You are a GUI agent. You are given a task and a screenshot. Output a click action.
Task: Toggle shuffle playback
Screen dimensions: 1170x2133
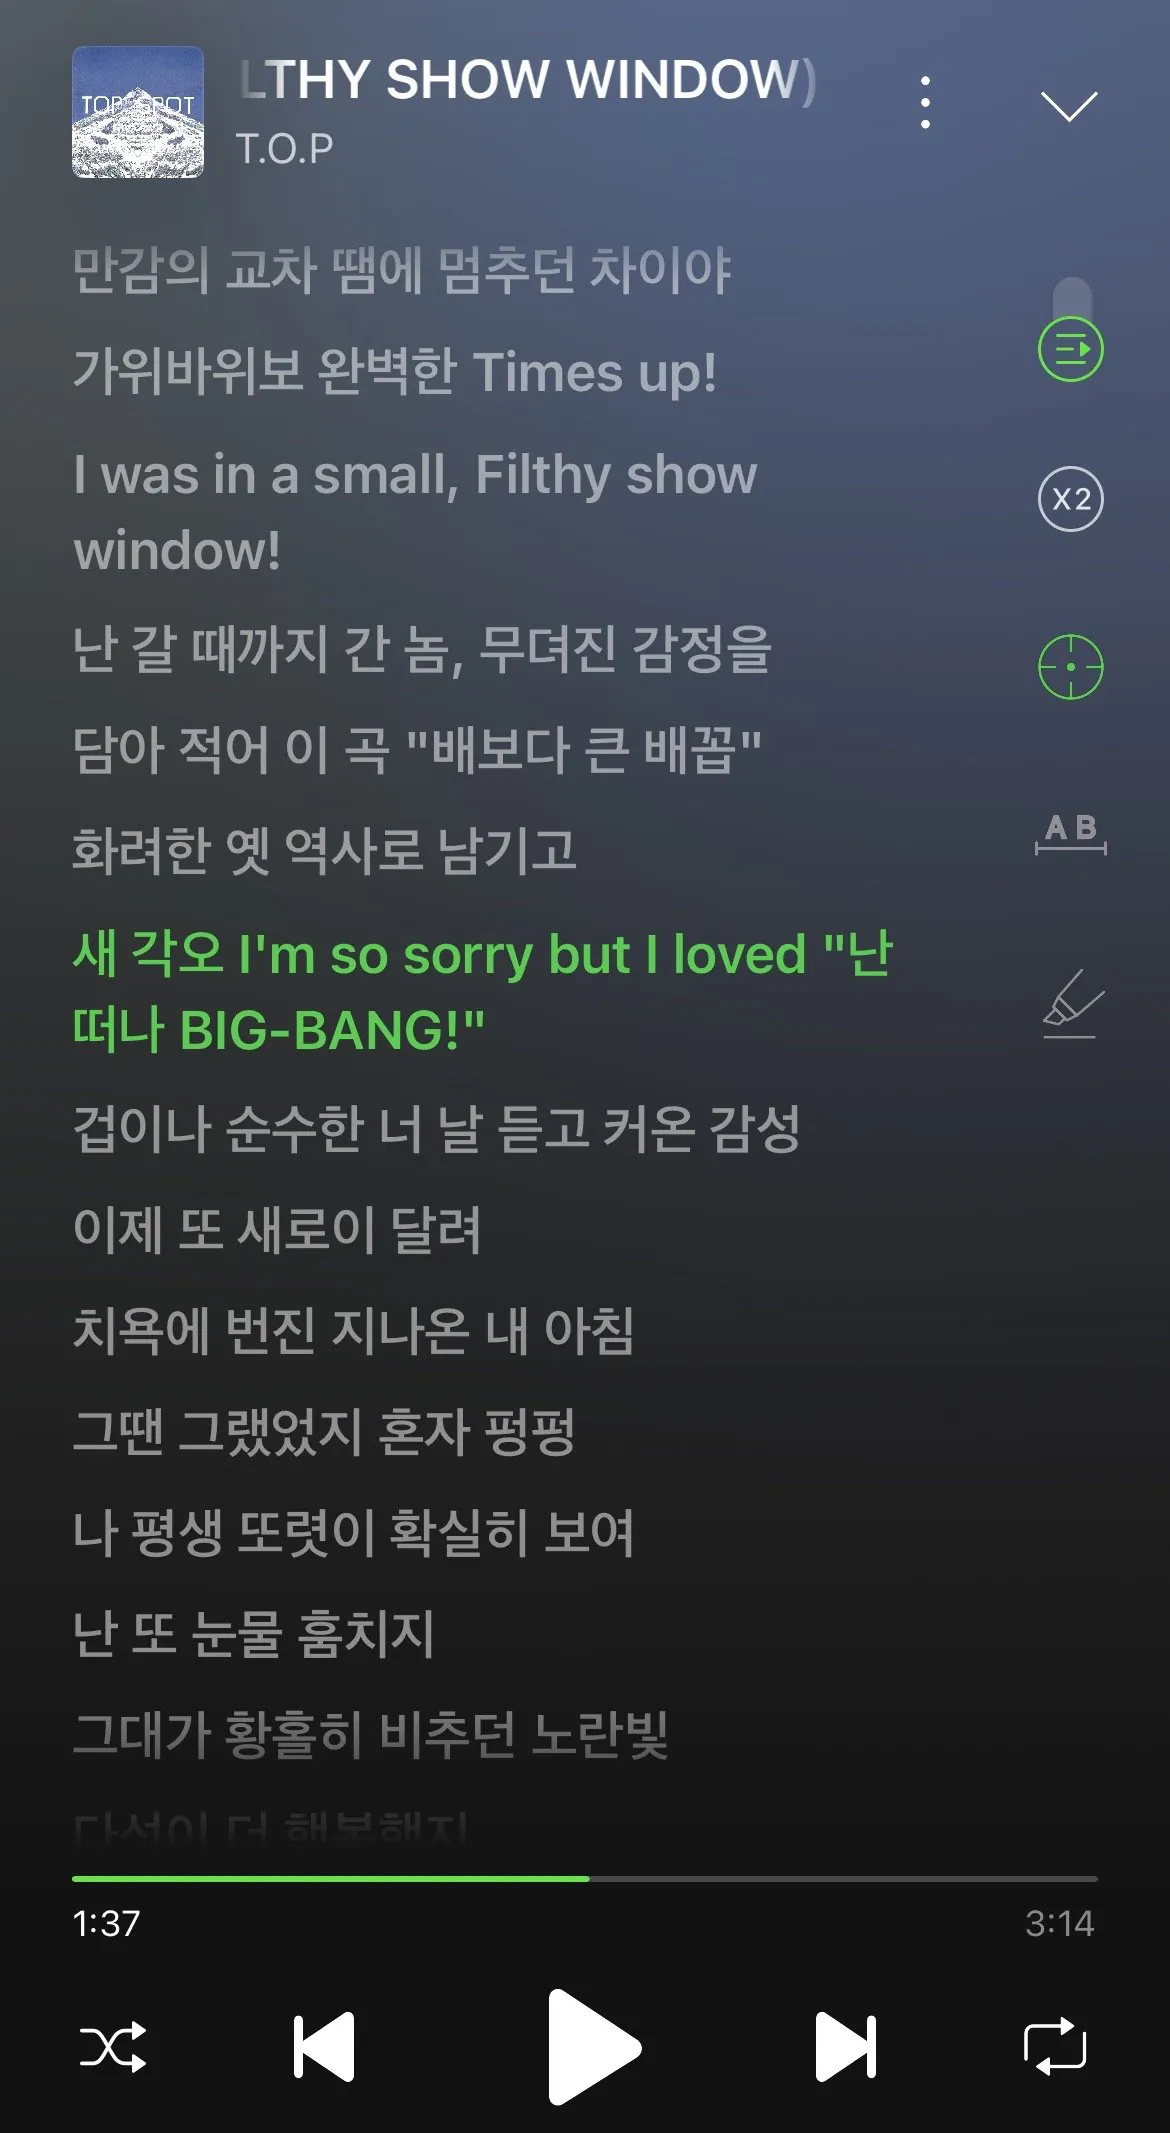tap(113, 2046)
